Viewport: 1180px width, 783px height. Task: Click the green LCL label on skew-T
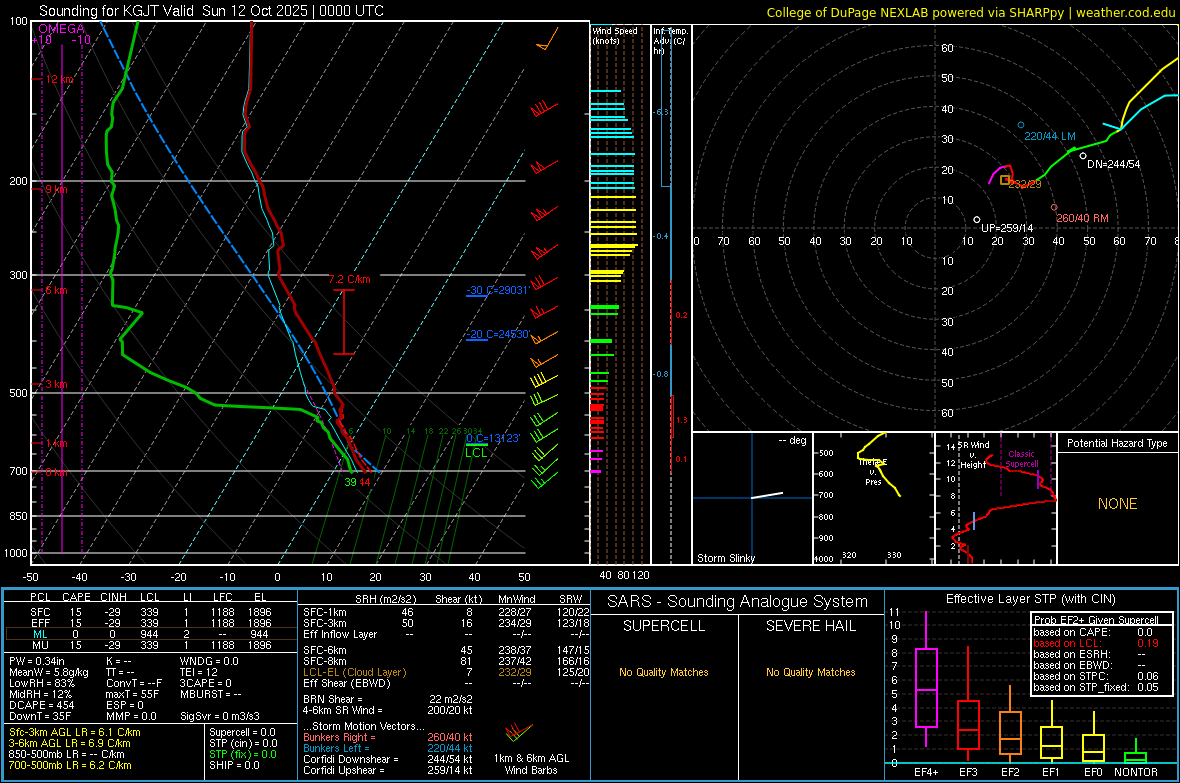[x=476, y=452]
